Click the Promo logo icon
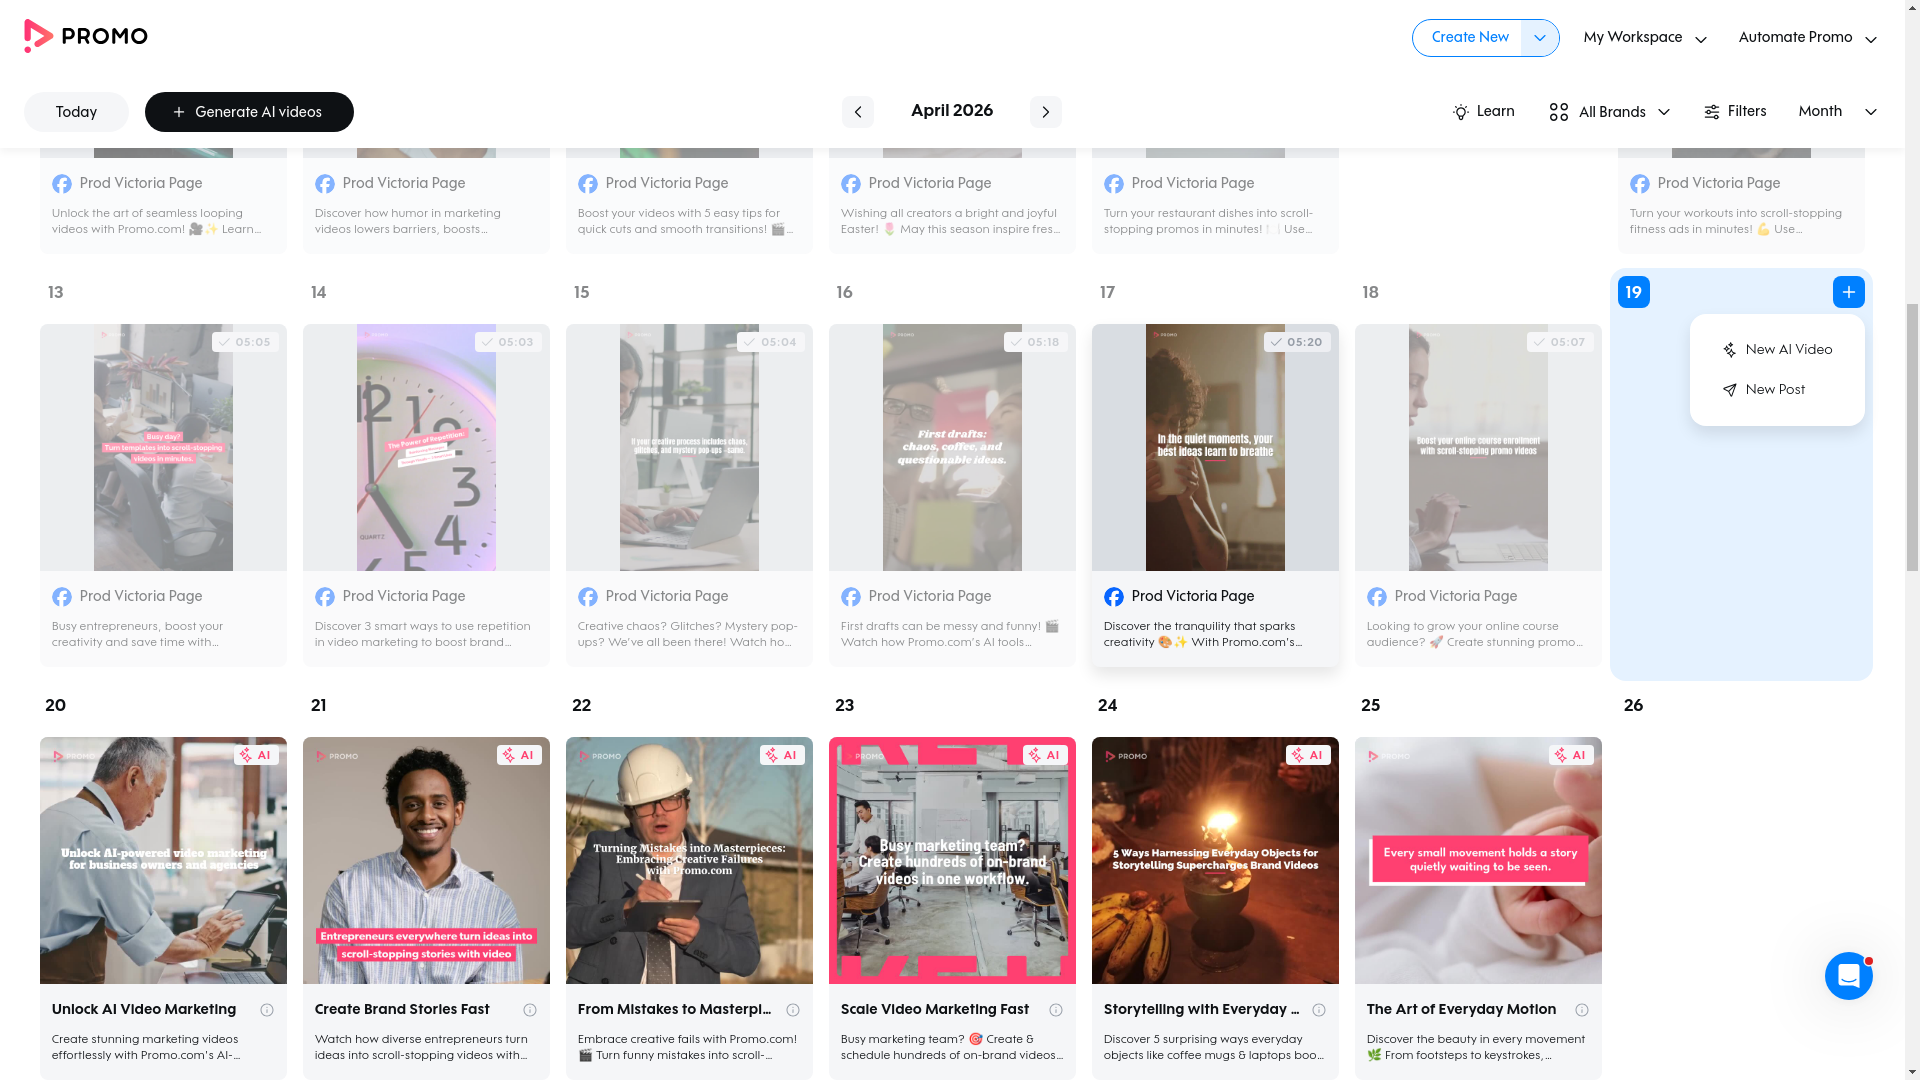The image size is (1920, 1080). pyautogui.click(x=38, y=36)
